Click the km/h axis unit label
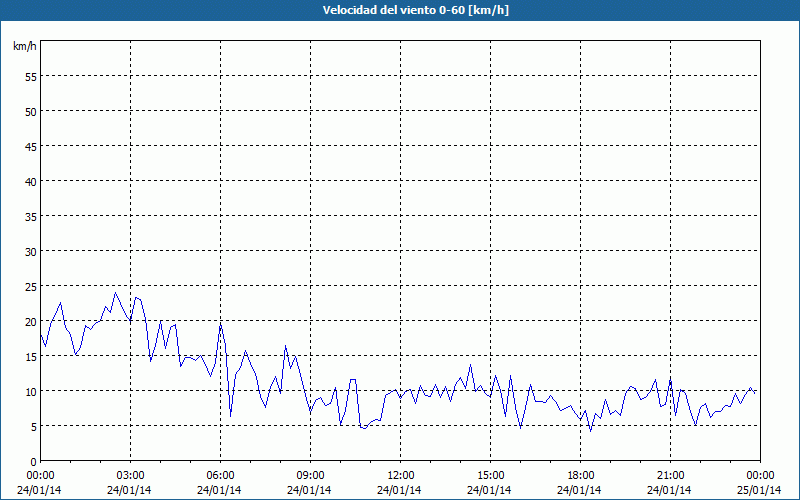 pos(24,46)
